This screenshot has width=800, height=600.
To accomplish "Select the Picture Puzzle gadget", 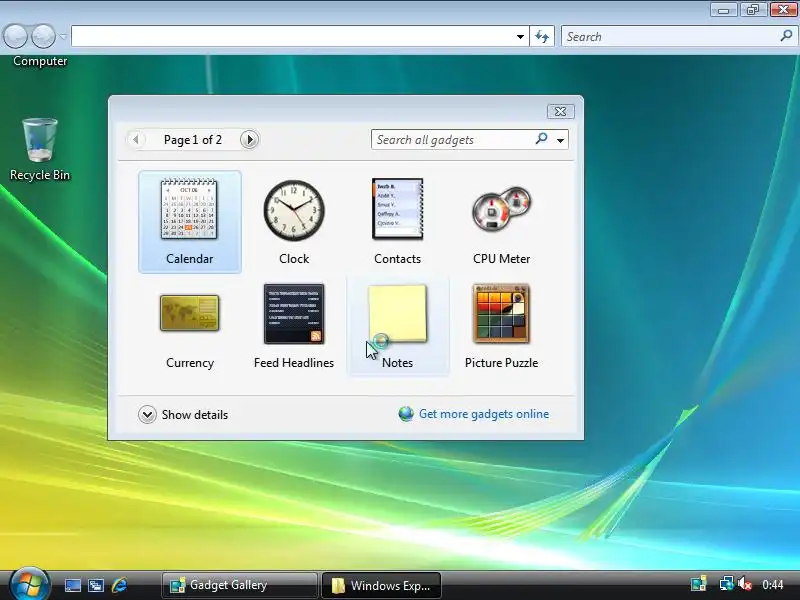I will (502, 326).
